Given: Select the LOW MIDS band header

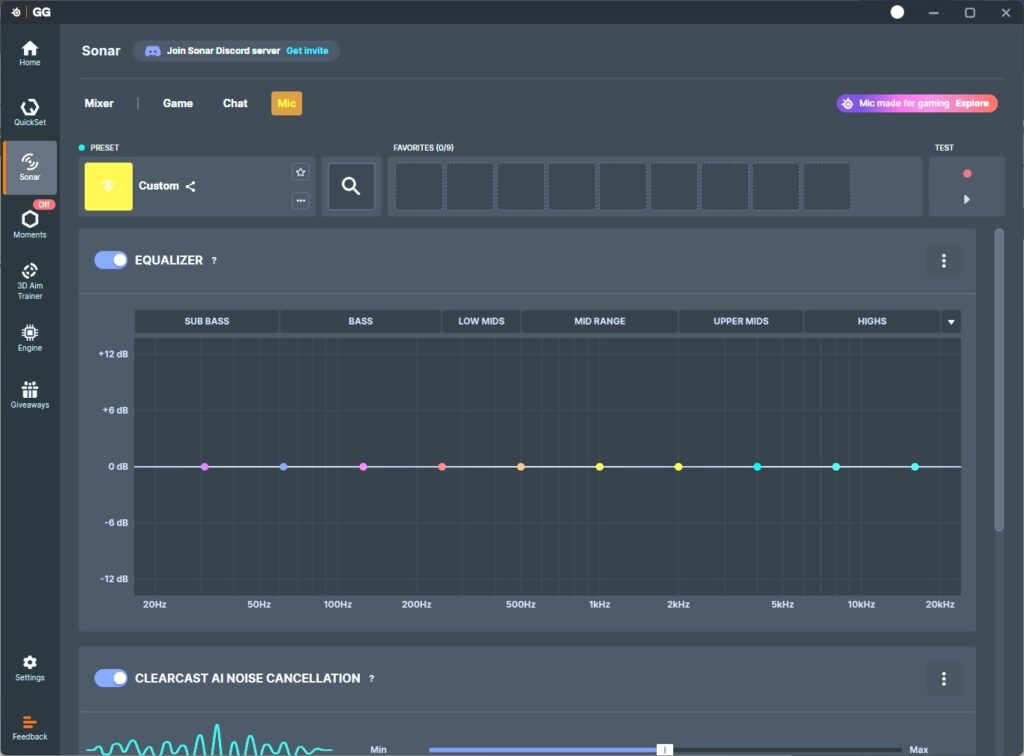Looking at the screenshot, I should coord(481,321).
